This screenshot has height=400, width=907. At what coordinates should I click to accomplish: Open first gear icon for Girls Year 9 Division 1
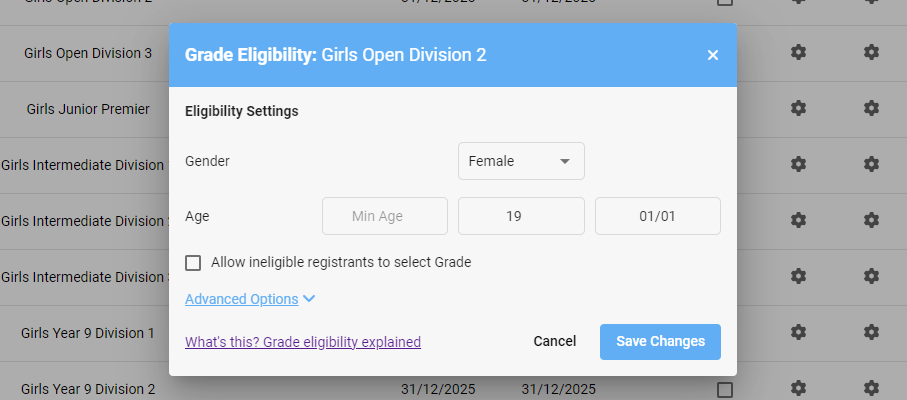pos(798,332)
